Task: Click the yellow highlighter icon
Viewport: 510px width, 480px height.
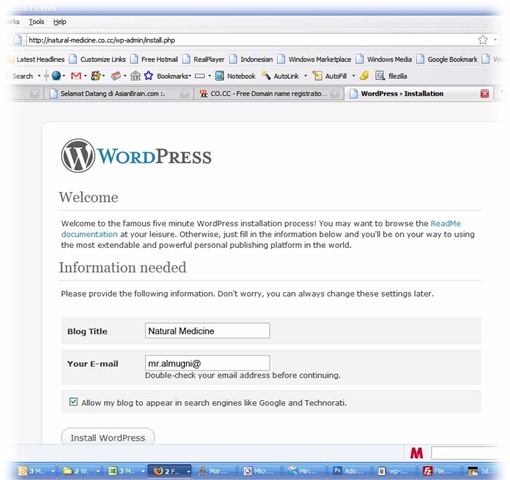Action: pos(364,76)
